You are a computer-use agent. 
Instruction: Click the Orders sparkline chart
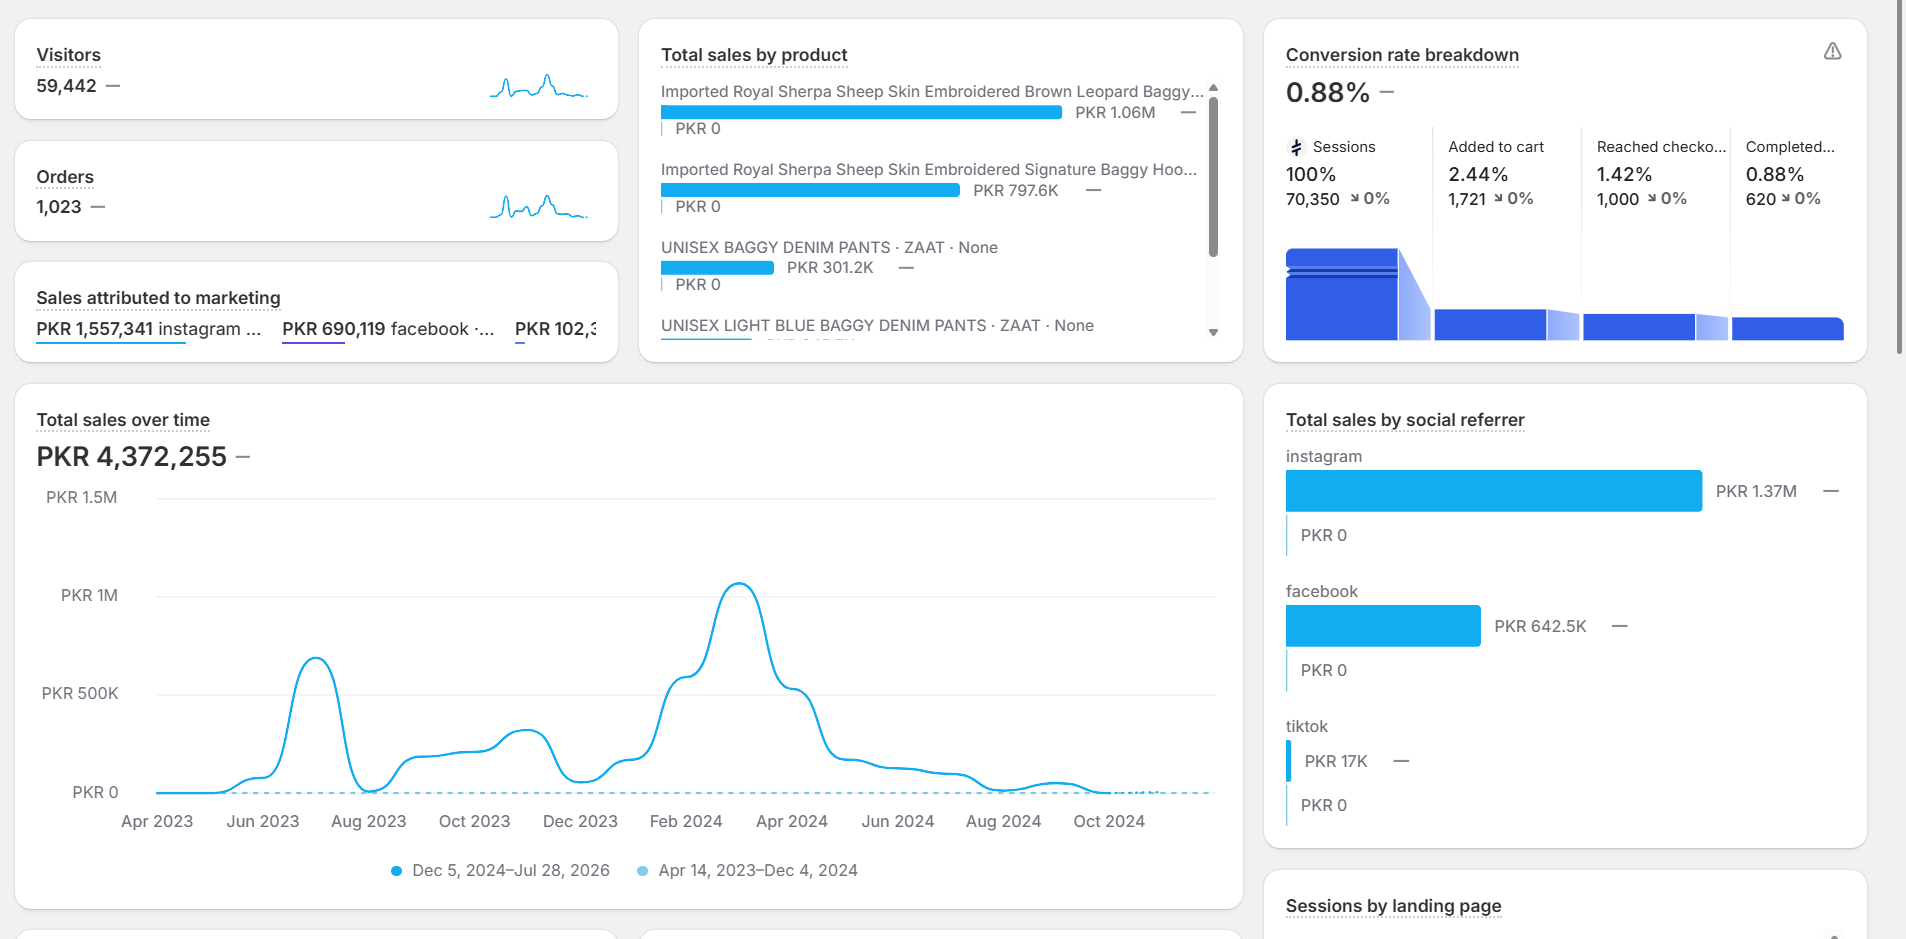pyautogui.click(x=539, y=207)
